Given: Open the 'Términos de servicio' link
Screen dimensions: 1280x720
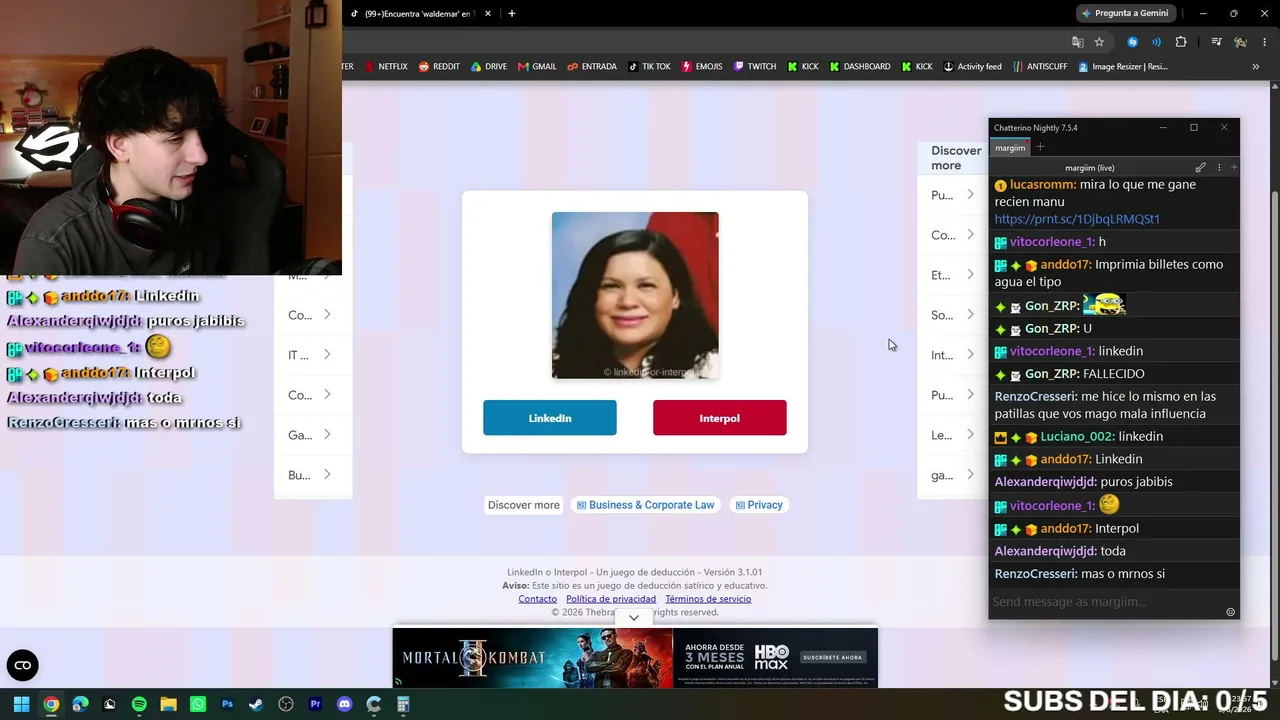Looking at the screenshot, I should click(708, 599).
